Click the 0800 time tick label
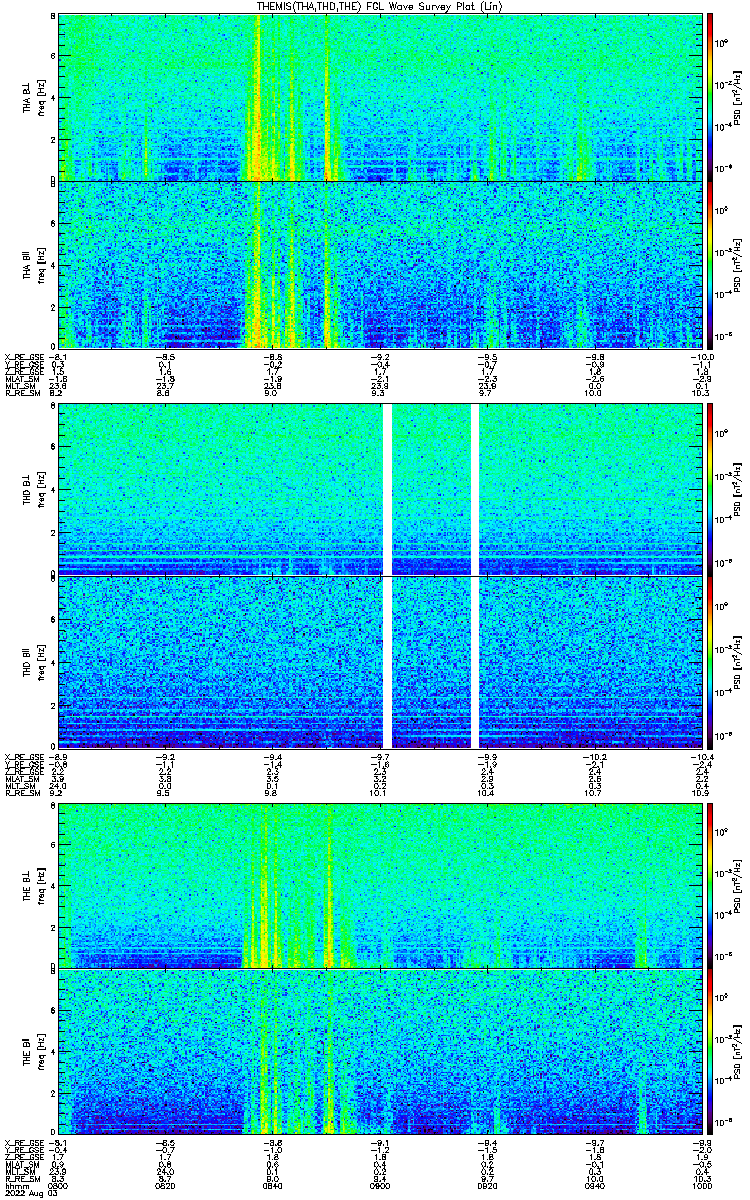The image size is (750, 1200). tap(59, 1185)
